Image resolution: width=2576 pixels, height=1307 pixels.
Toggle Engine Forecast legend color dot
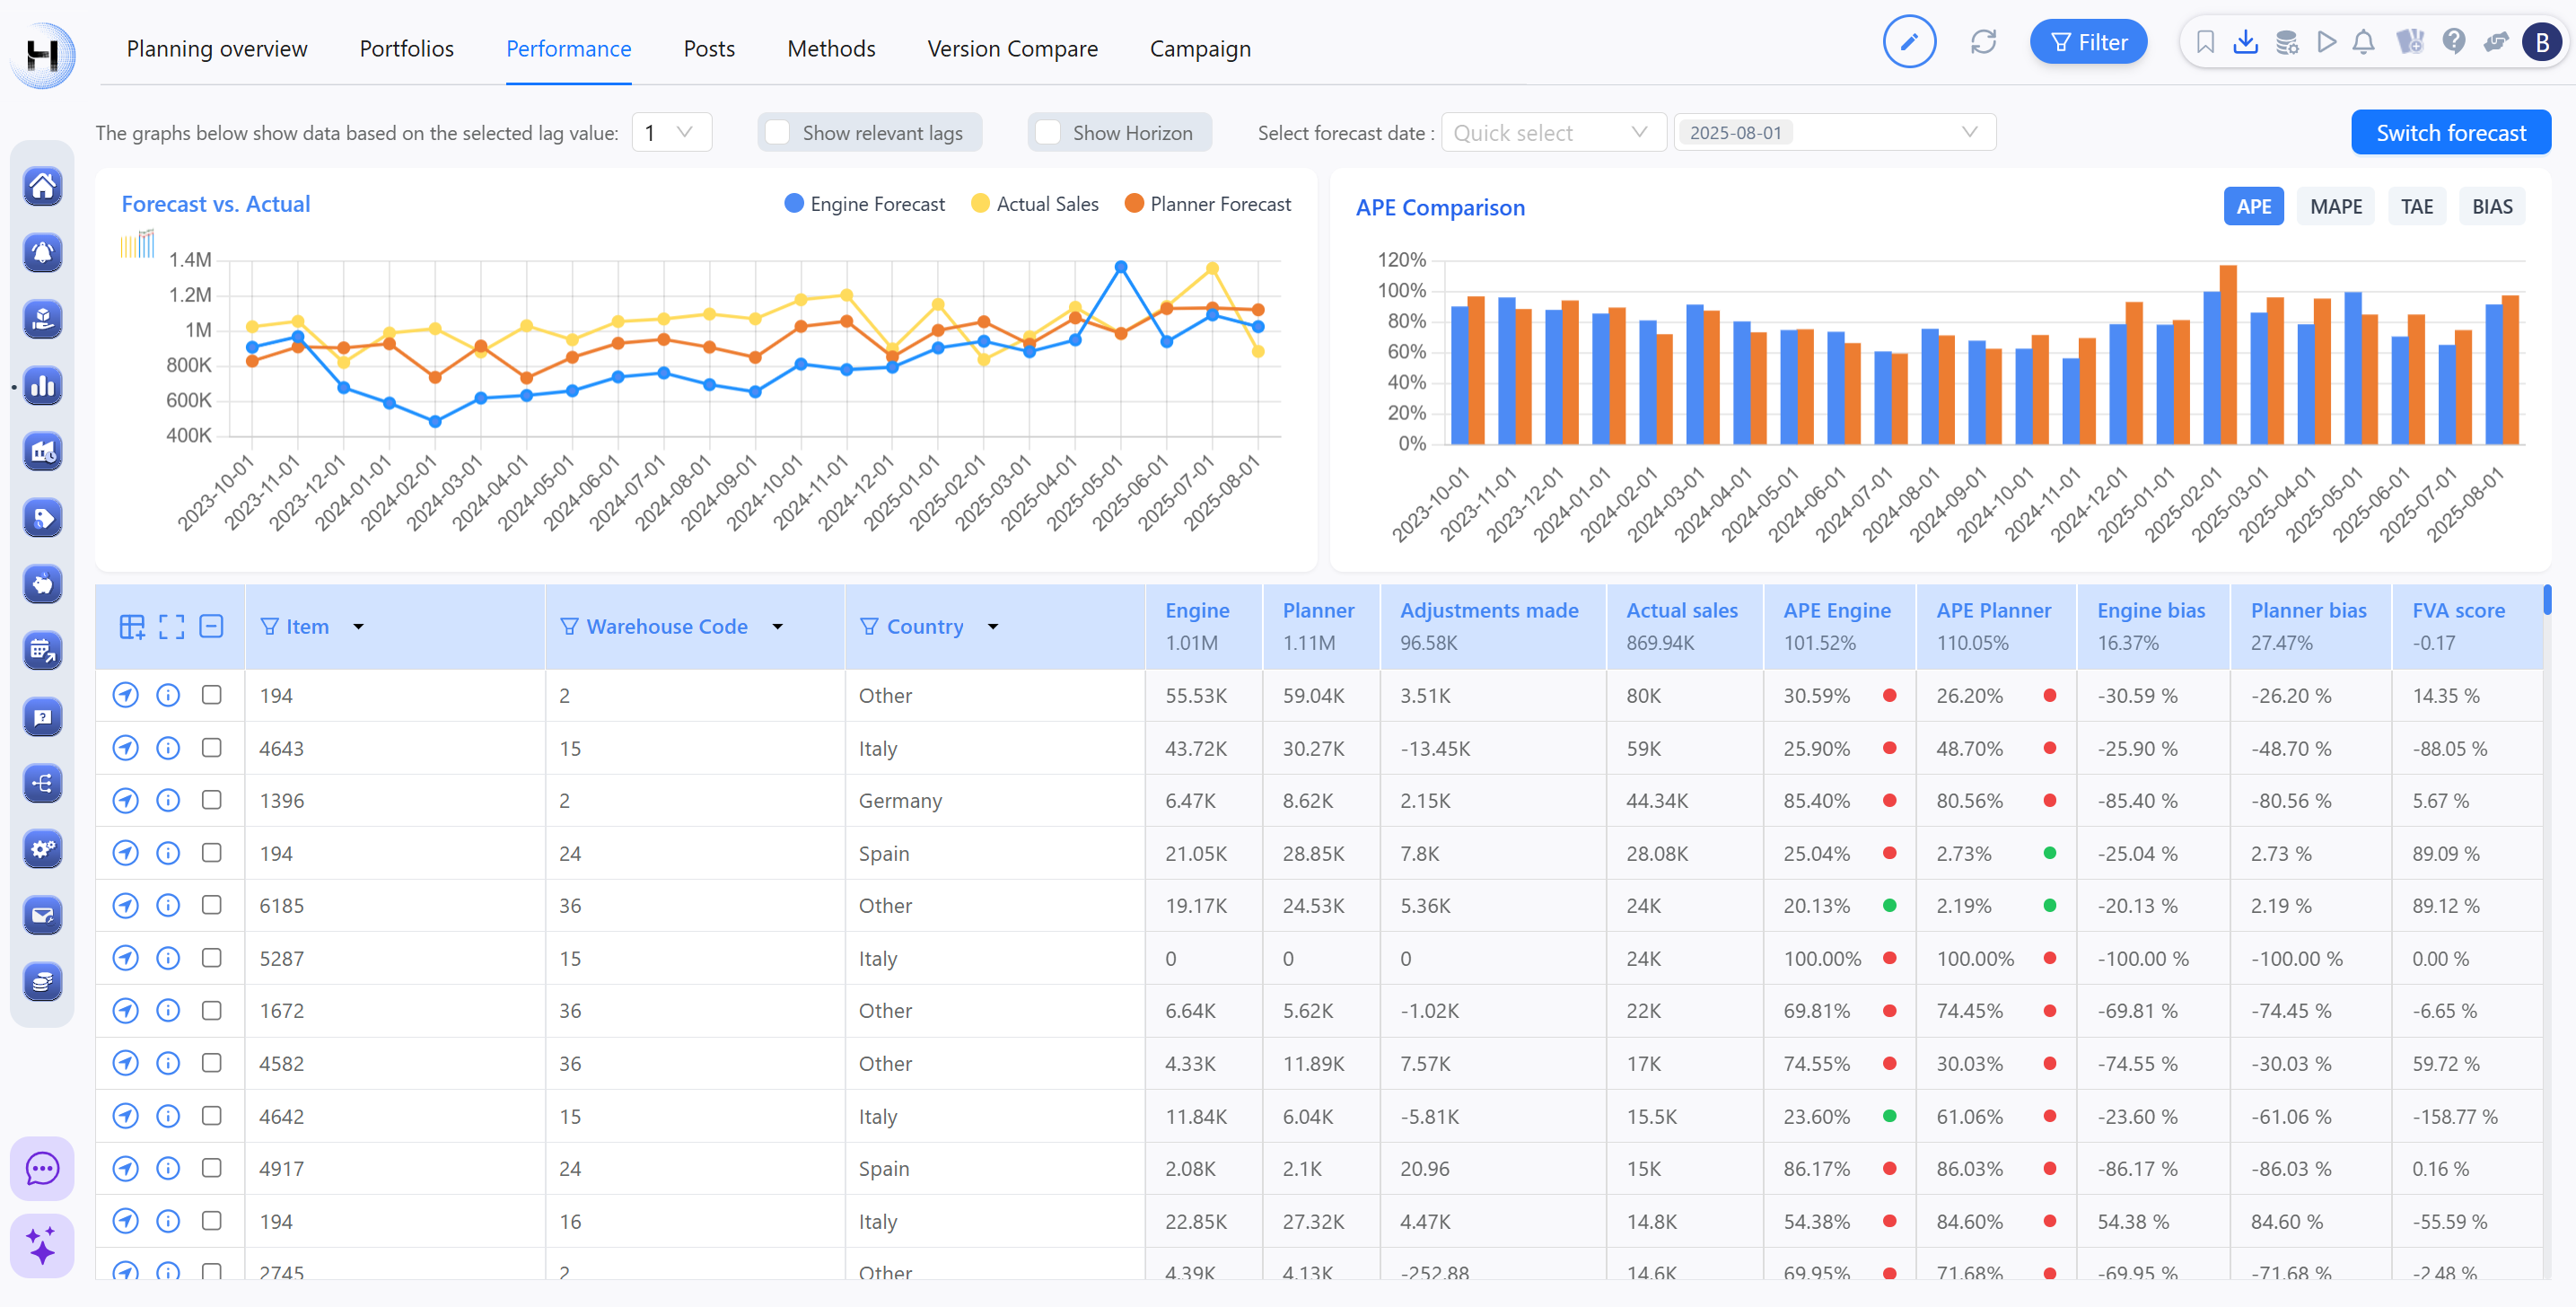point(794,204)
